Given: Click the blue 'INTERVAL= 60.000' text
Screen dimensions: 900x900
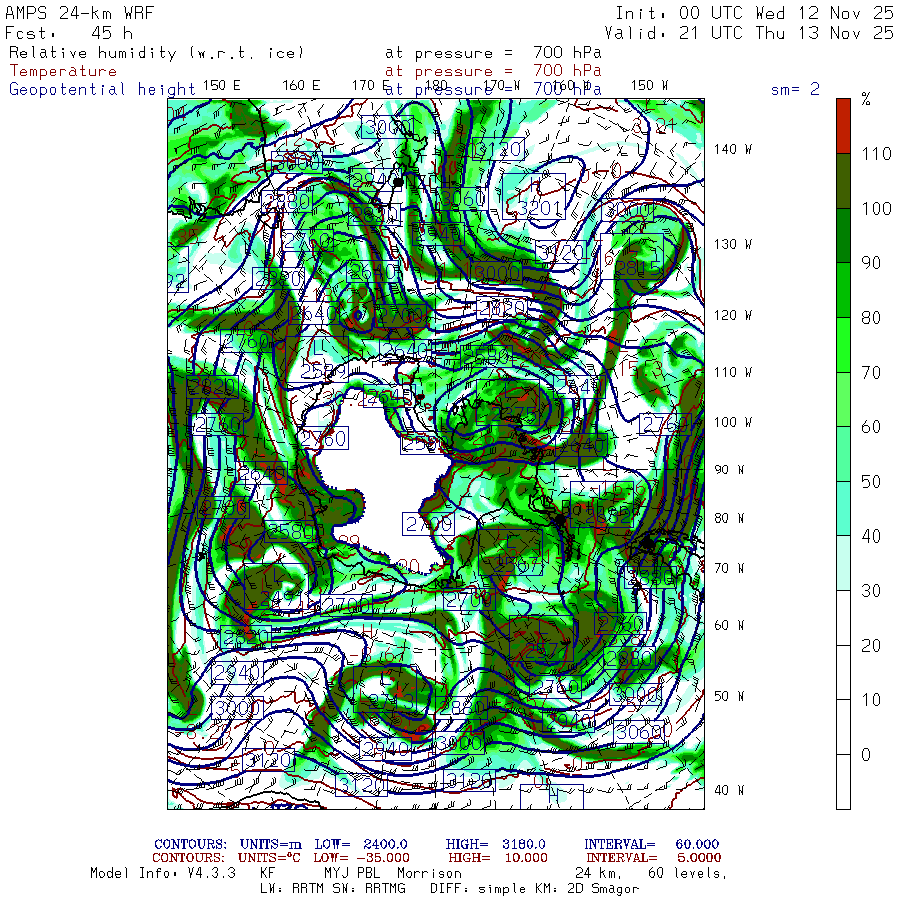Looking at the screenshot, I should (x=651, y=844).
